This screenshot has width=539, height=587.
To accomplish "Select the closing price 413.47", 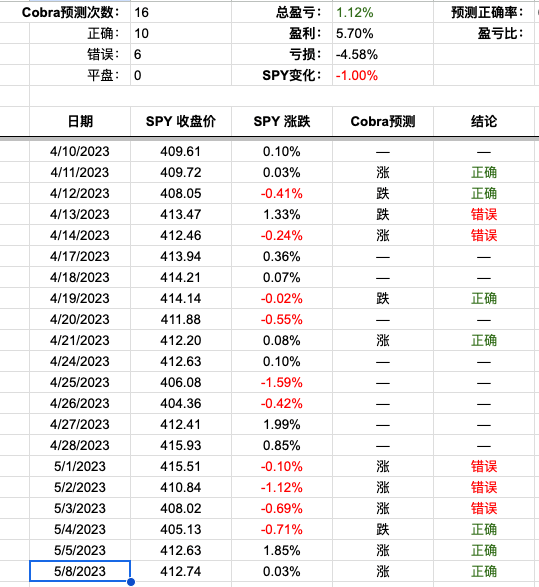I will tap(181, 214).
